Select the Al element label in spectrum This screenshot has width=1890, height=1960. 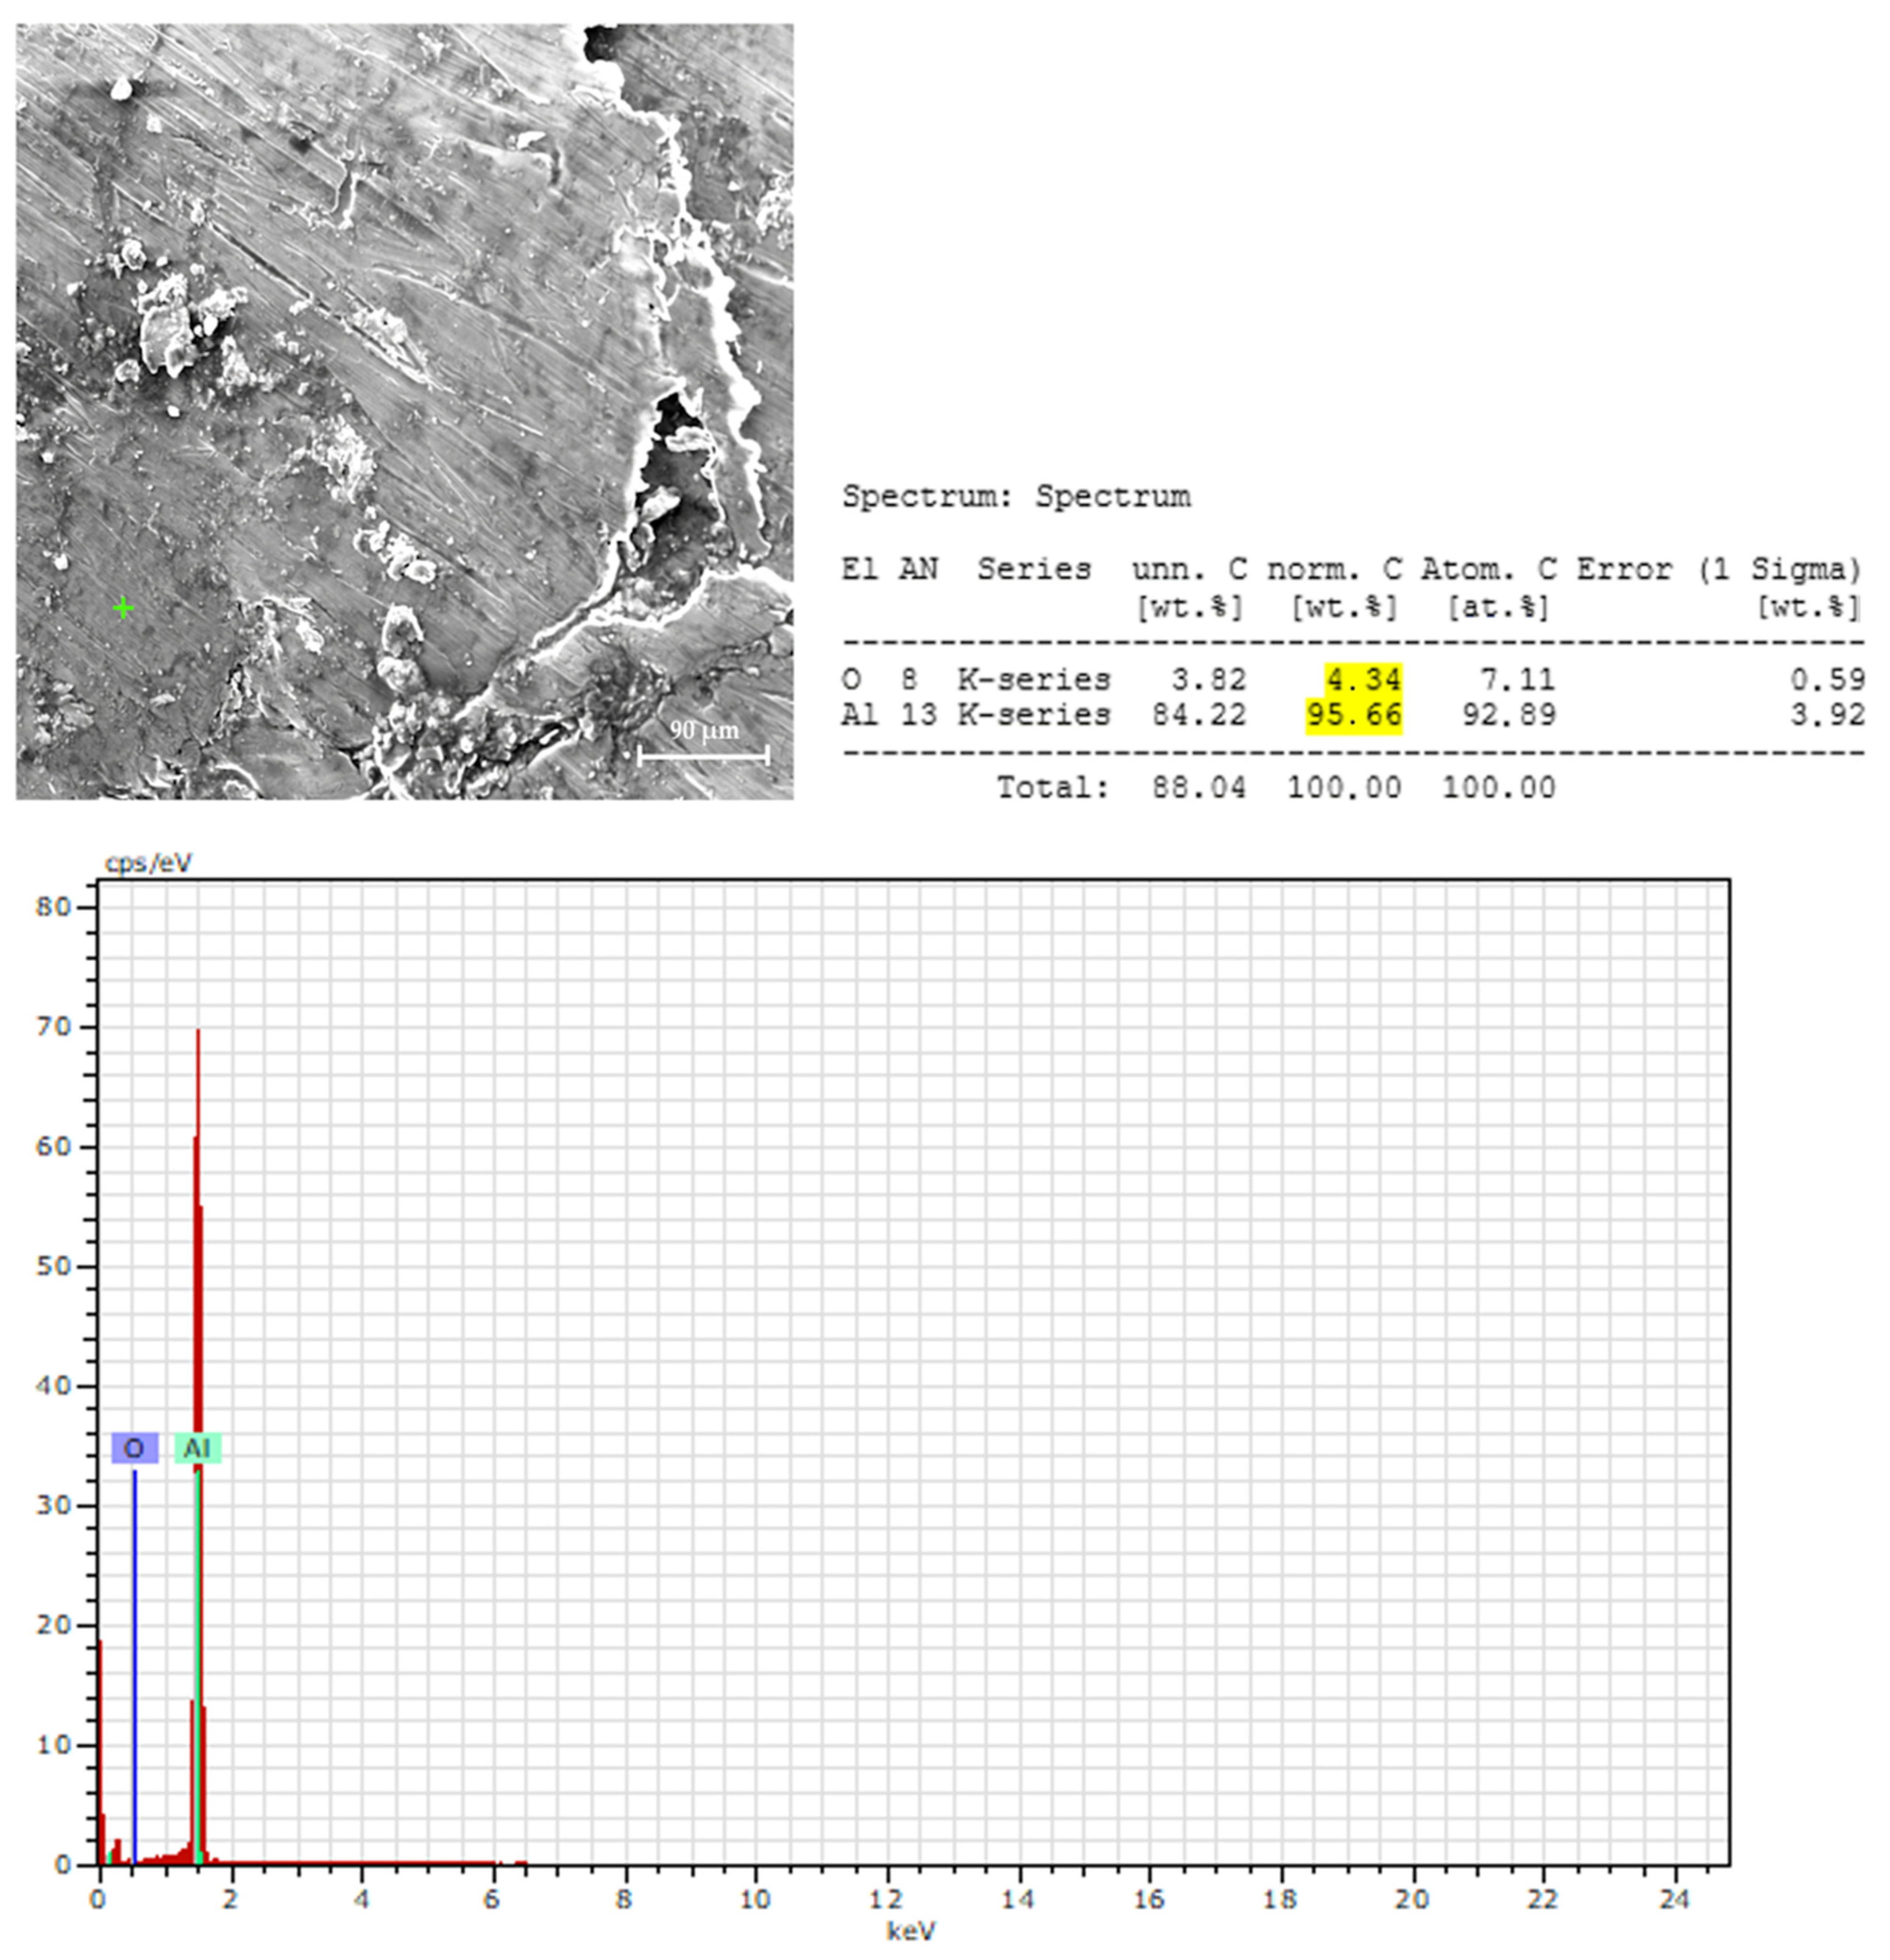click(x=197, y=1447)
